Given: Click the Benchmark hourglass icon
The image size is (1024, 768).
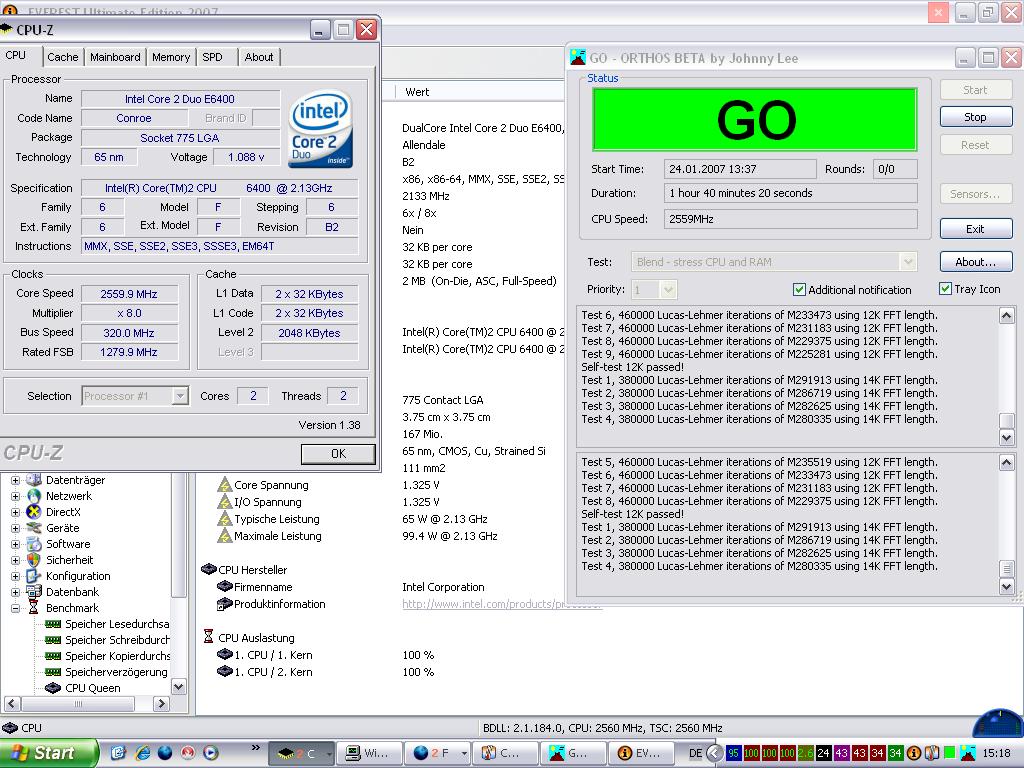Looking at the screenshot, I should tap(34, 608).
